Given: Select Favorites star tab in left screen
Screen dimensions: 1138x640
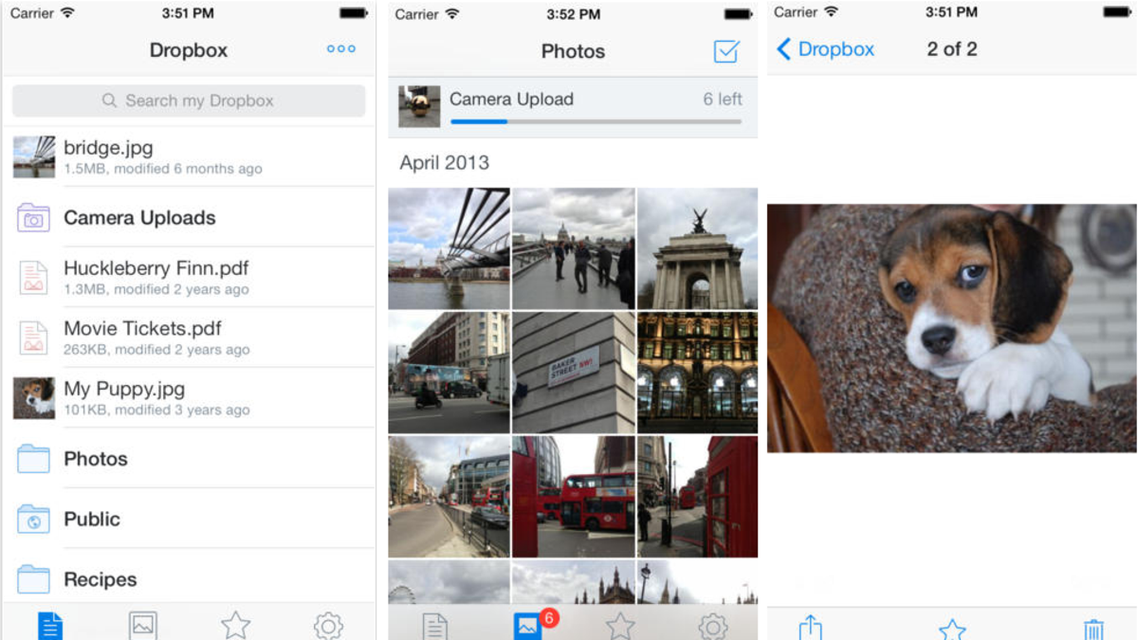Looking at the screenshot, I should (236, 625).
